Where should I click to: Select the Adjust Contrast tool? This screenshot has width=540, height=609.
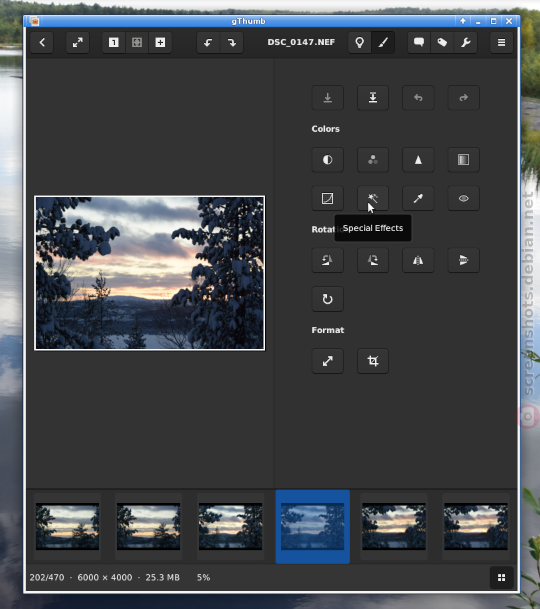[327, 160]
